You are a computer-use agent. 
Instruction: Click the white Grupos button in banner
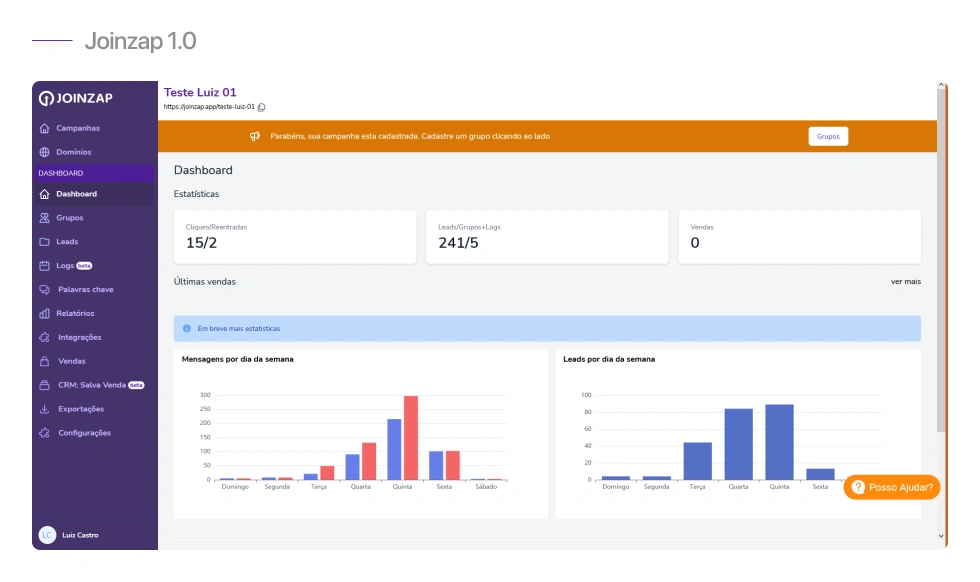828,136
